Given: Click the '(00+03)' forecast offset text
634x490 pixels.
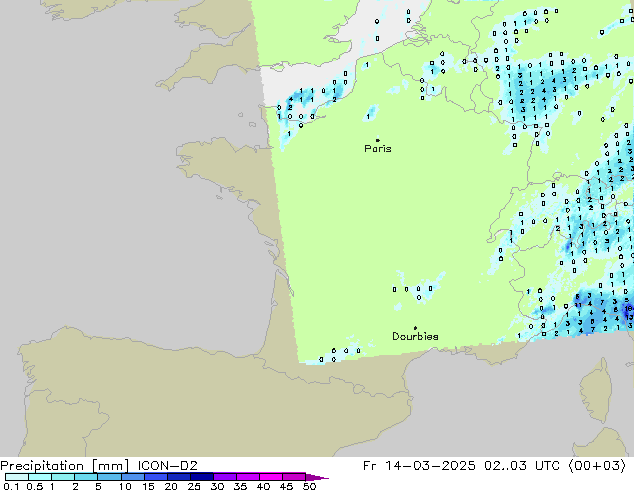Looking at the screenshot, I should click(x=597, y=466).
